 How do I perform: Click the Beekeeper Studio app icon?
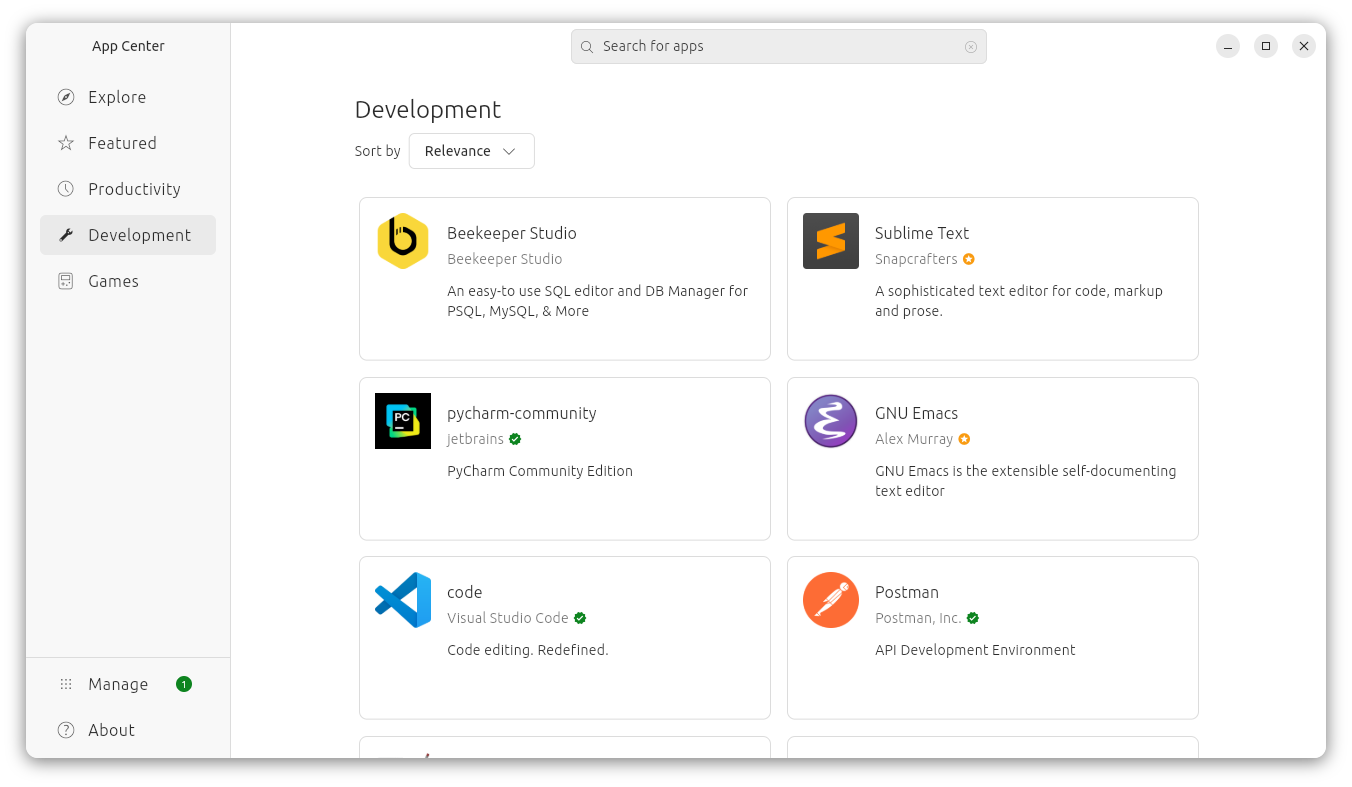coord(403,241)
